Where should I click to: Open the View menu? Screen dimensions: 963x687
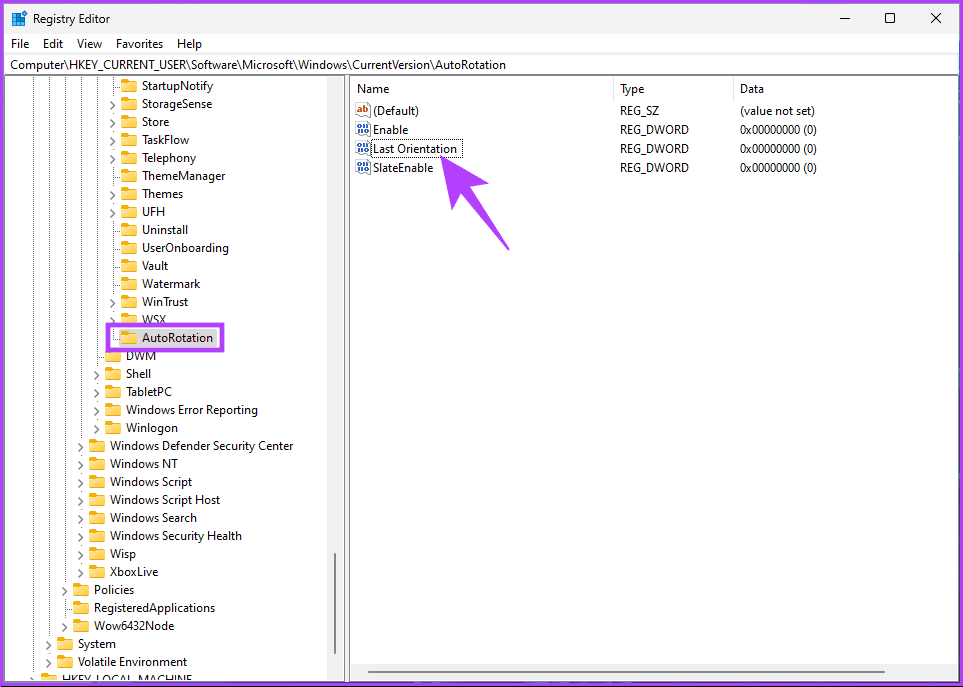coord(90,44)
